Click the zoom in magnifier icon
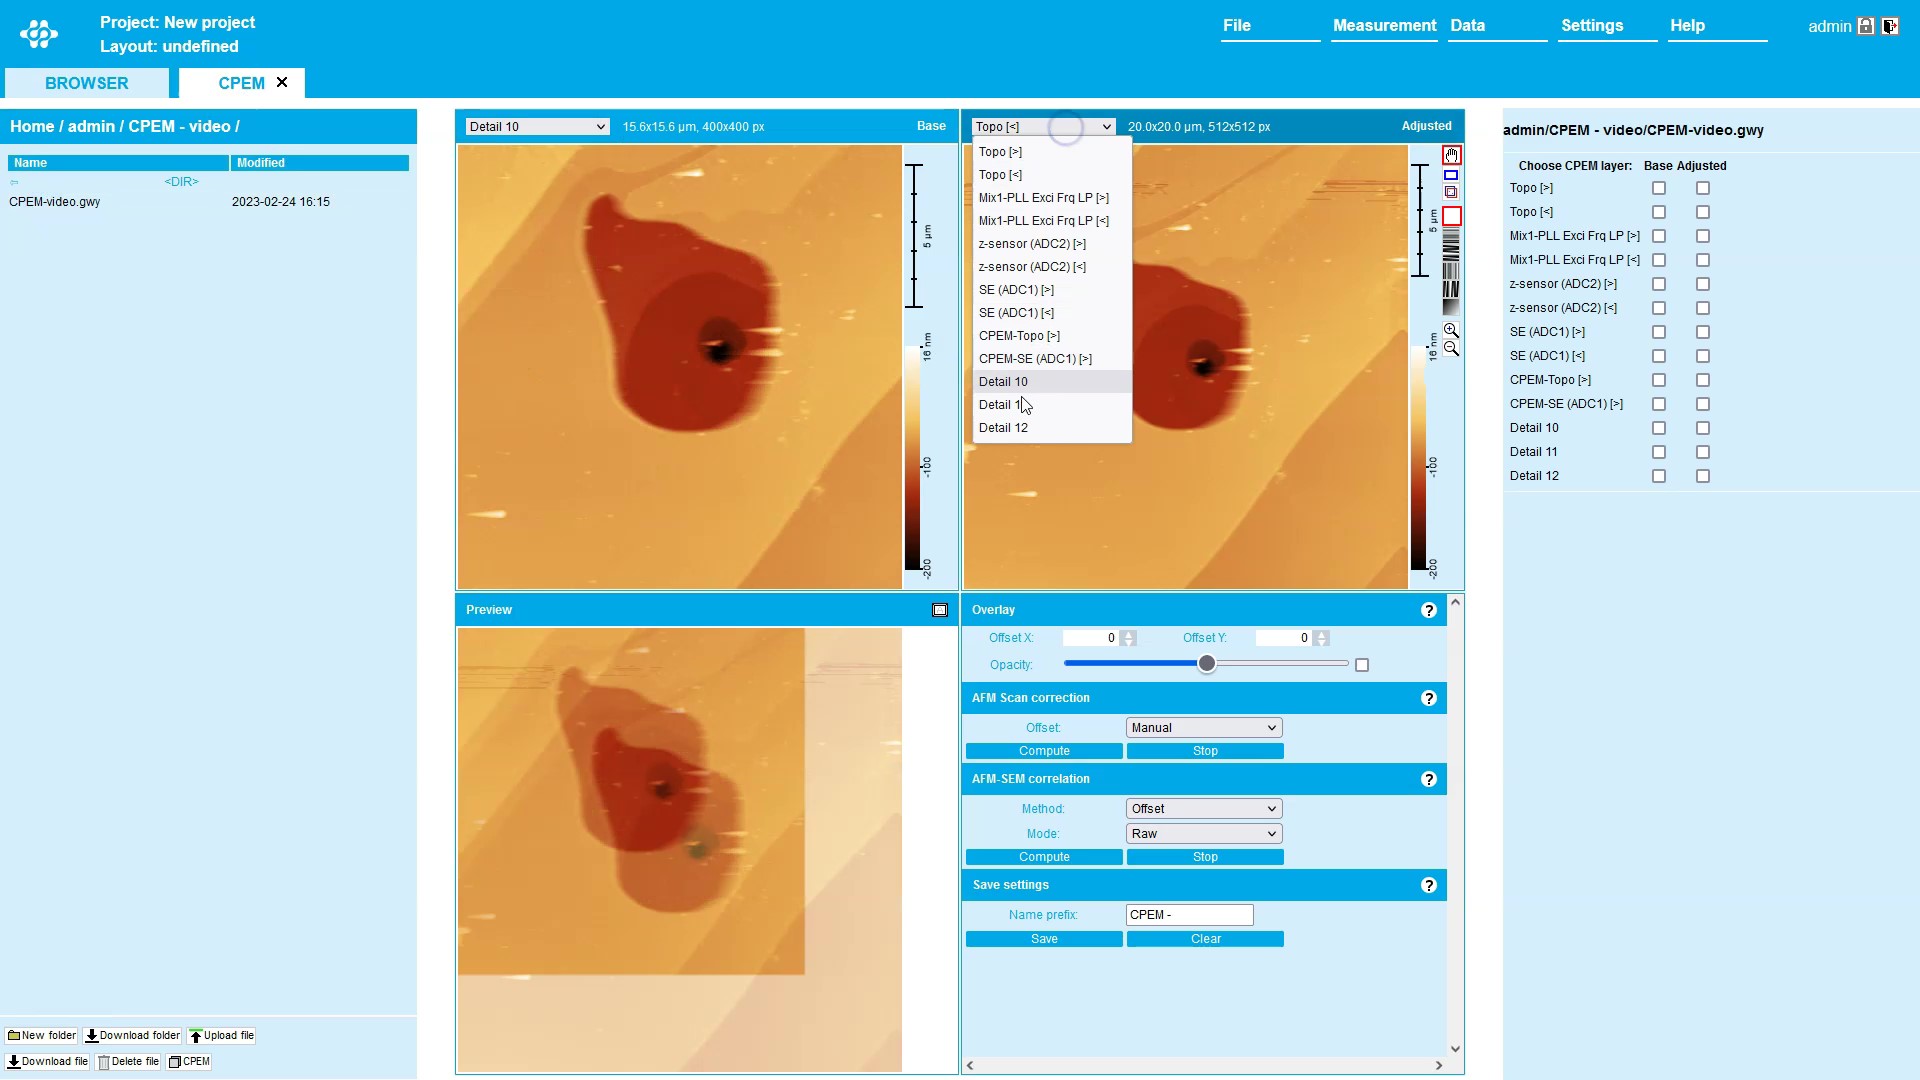The height and width of the screenshot is (1080, 1920). (1451, 330)
